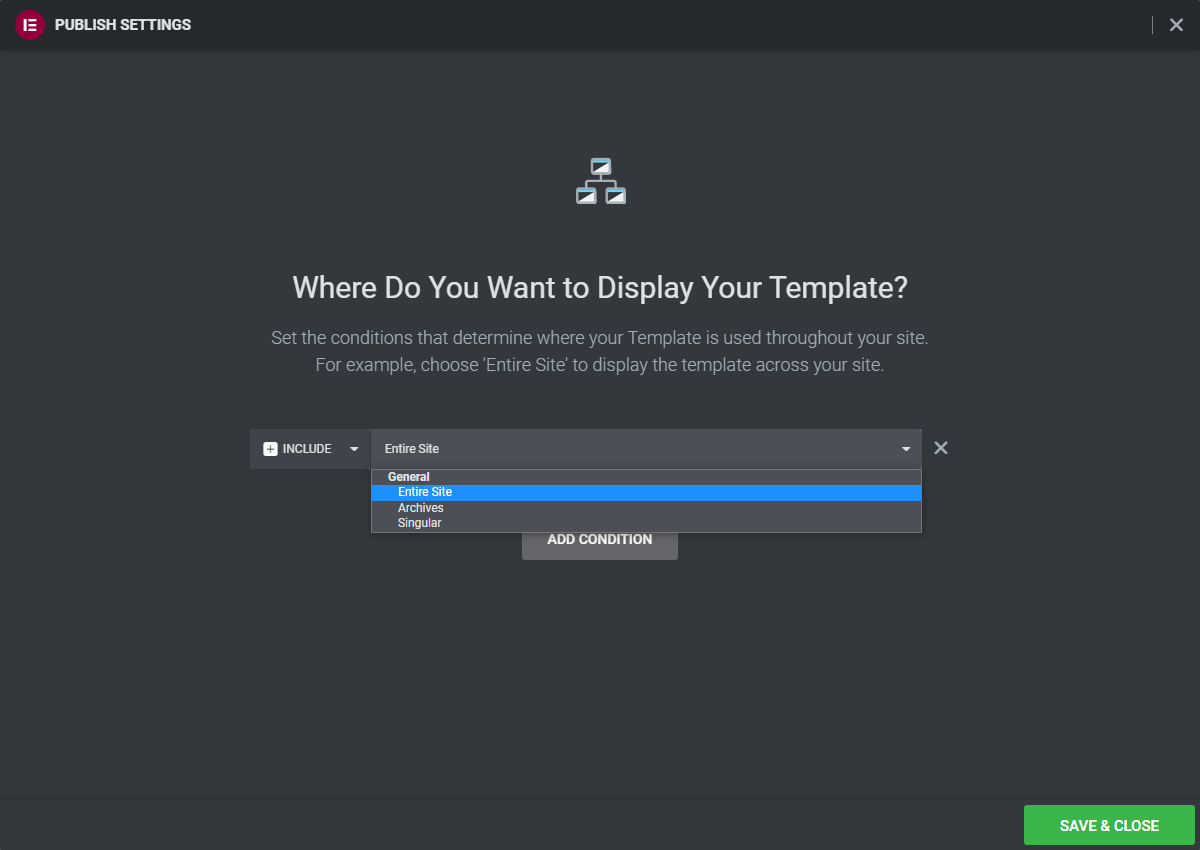Save settings with SAVE & CLOSE
1200x850 pixels.
pos(1109,826)
